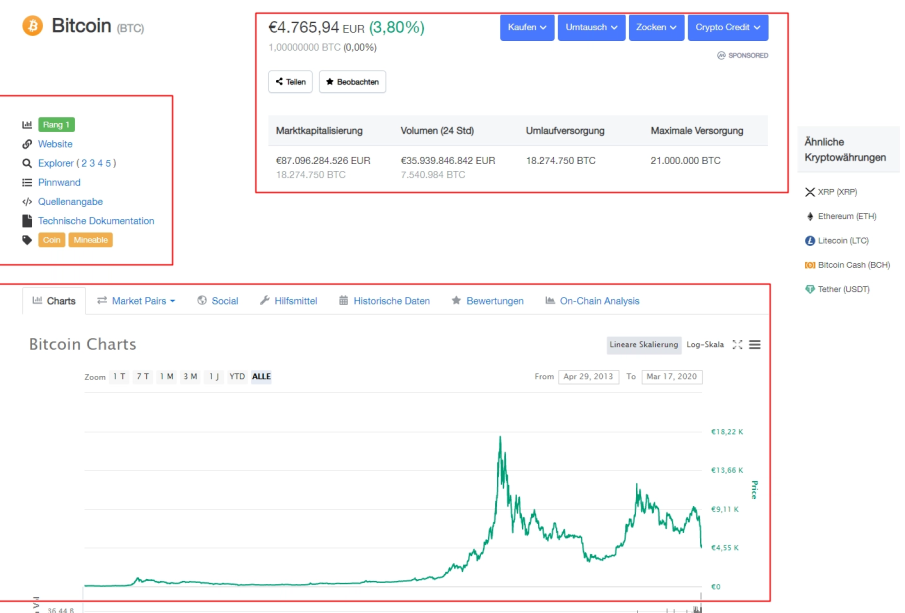905x613 pixels.
Task: Open the chart hamburger menu icon
Action: click(x=755, y=345)
